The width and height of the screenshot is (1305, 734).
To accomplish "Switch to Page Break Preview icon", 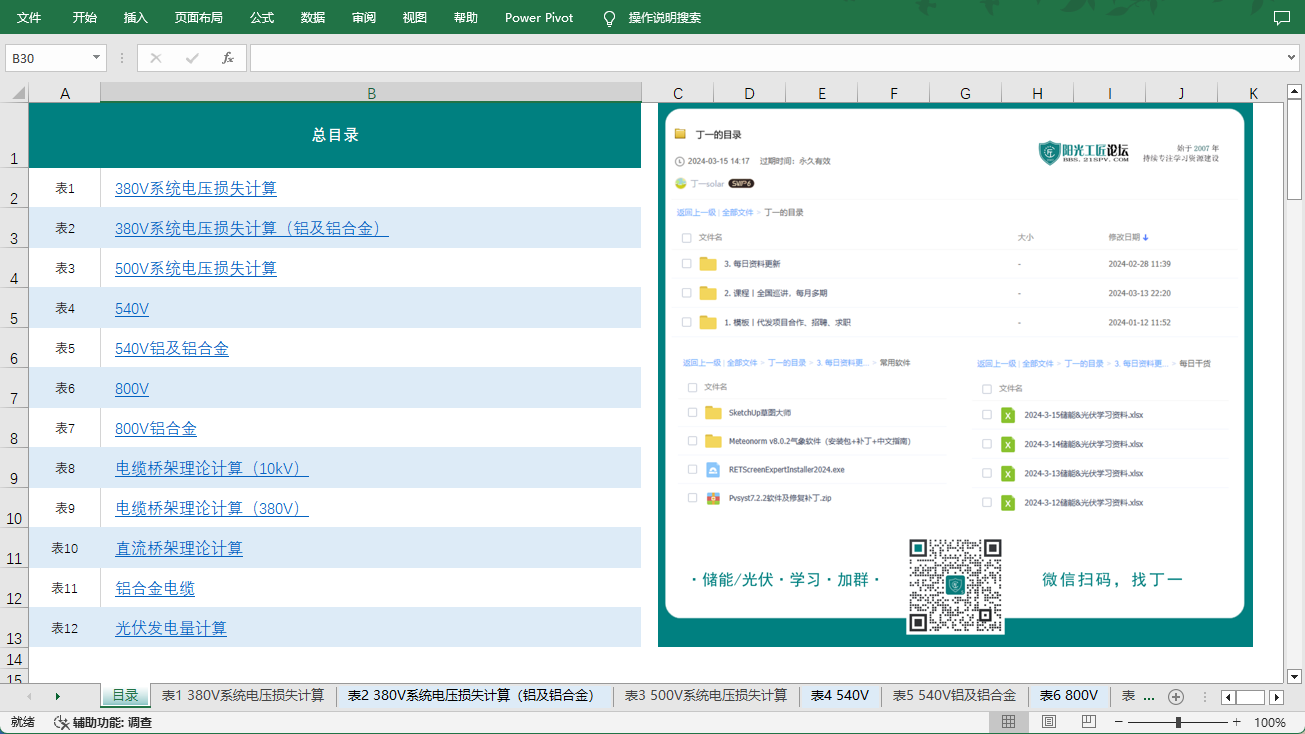I will [x=1088, y=722].
